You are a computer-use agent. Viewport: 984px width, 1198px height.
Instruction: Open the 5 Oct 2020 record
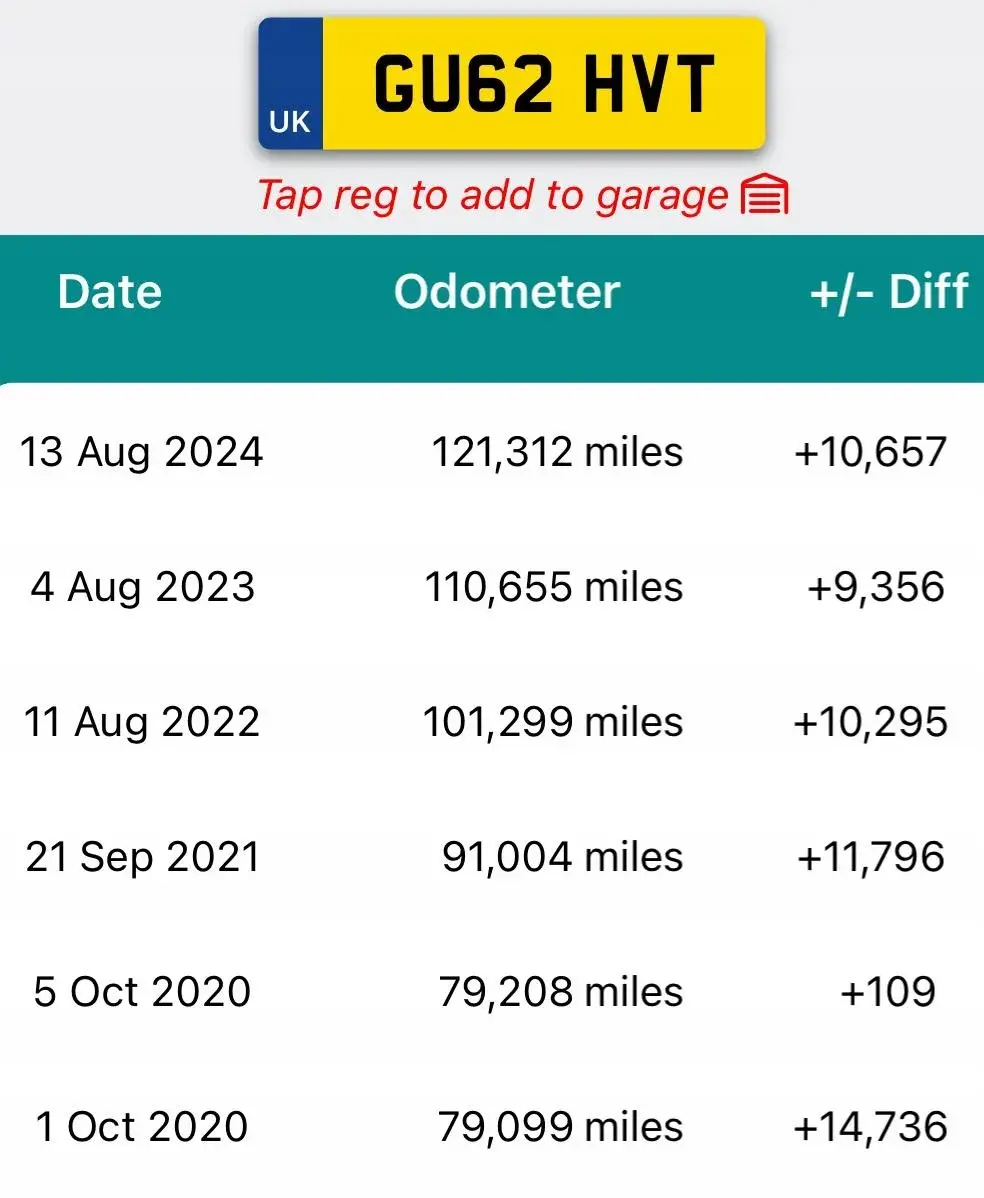tap(492, 992)
